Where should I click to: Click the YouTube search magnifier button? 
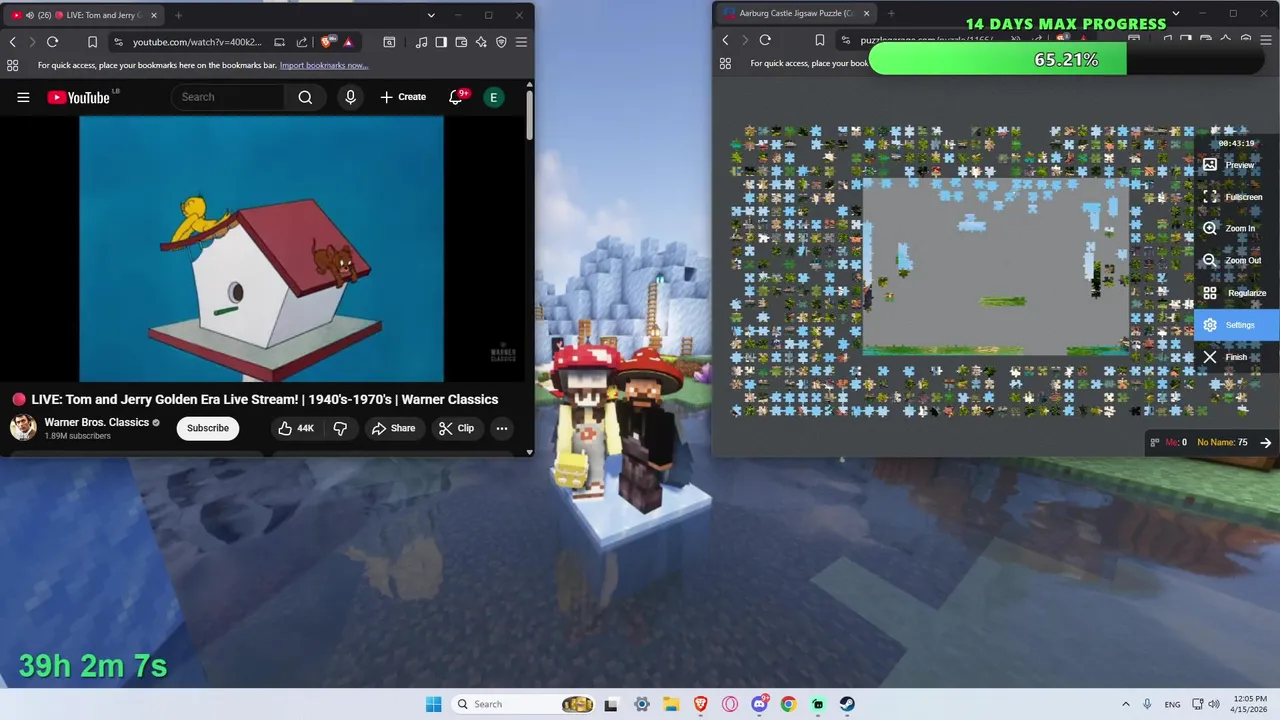pyautogui.click(x=305, y=97)
